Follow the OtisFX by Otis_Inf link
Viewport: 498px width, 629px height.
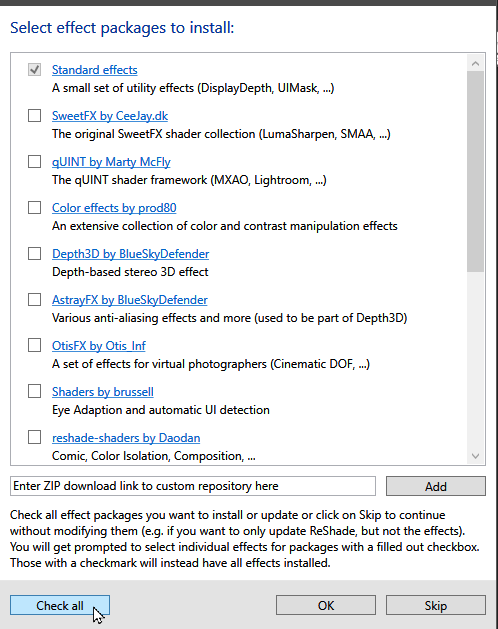tap(99, 346)
